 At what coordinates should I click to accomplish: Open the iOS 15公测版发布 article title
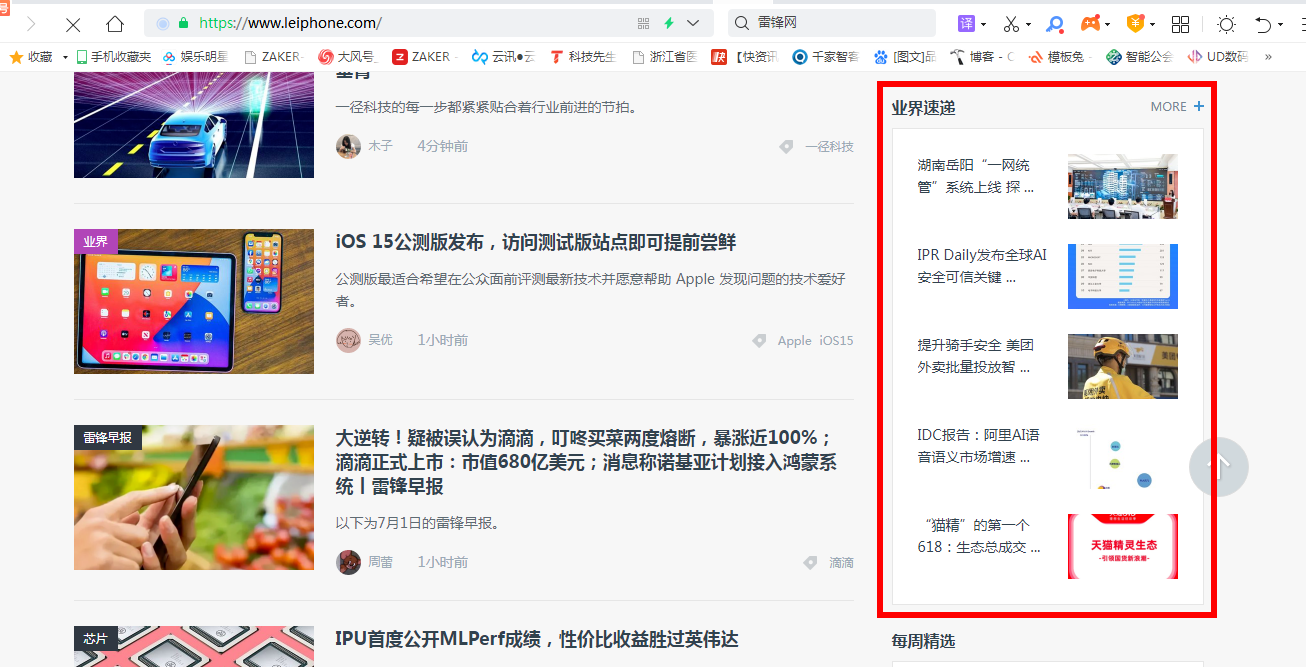pos(536,242)
